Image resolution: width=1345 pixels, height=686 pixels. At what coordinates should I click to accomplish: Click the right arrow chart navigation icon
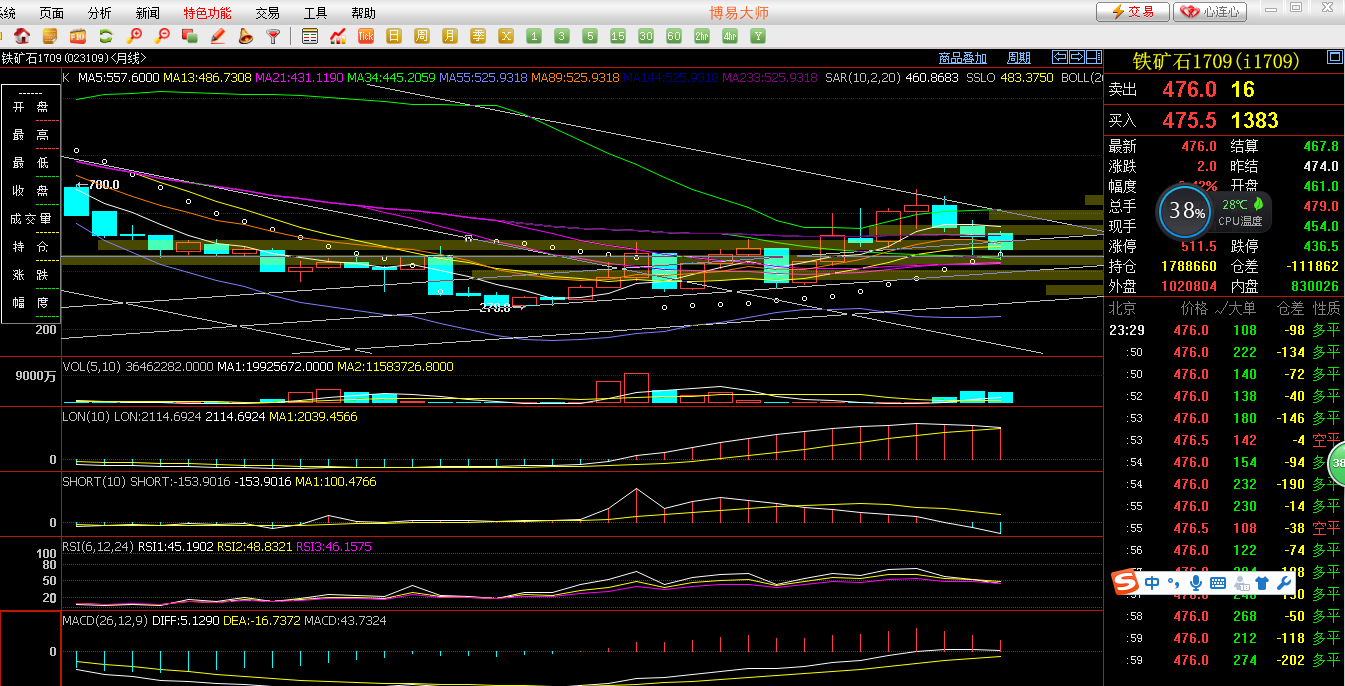[x=1077, y=57]
